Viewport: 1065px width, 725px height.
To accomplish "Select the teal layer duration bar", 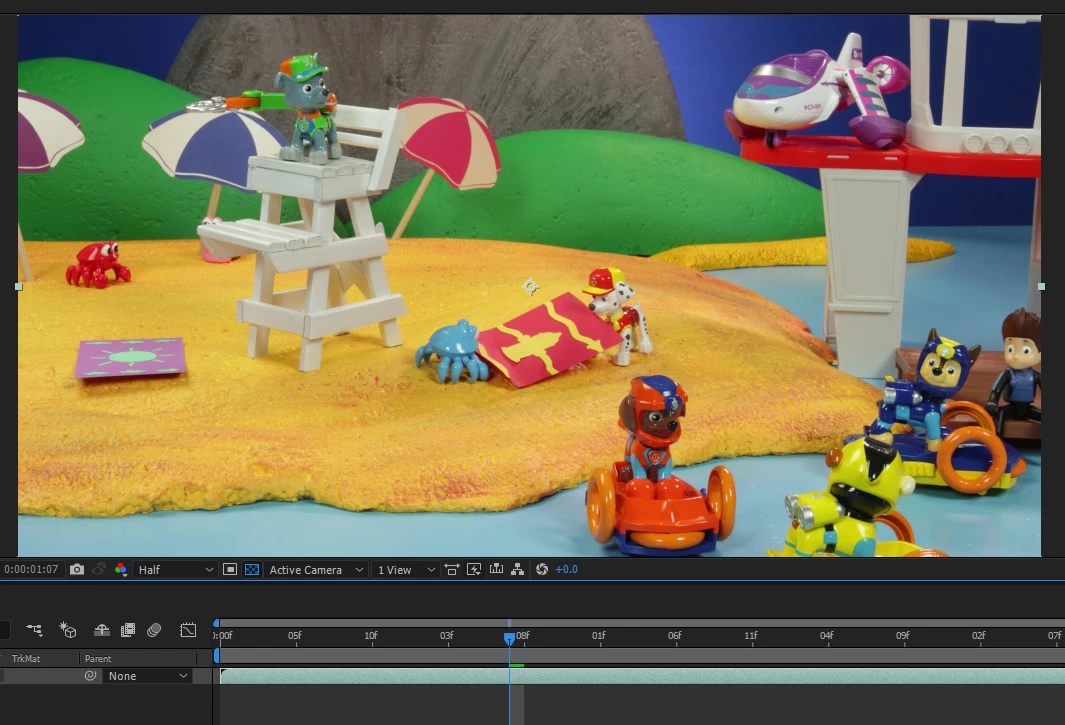I will (x=642, y=676).
